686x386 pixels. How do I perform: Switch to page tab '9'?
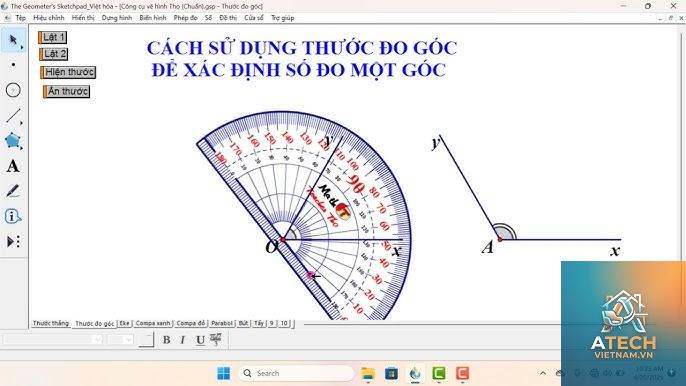[x=272, y=323]
